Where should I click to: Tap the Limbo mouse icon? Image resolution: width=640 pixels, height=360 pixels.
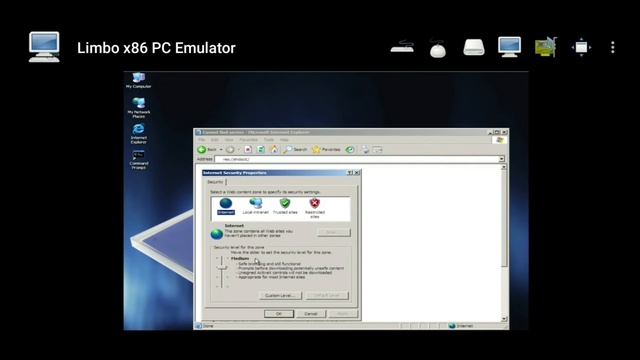coord(438,48)
